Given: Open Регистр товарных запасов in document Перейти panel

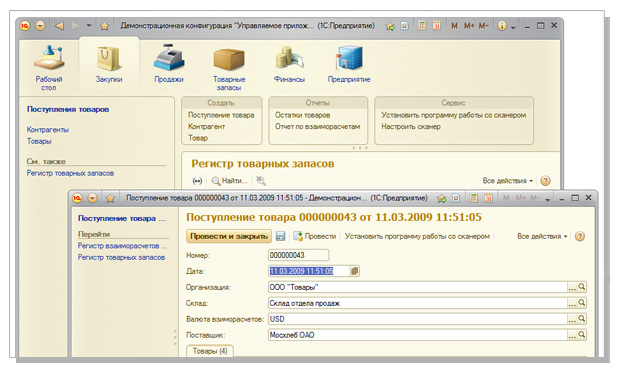Looking at the screenshot, I should coord(121,257).
